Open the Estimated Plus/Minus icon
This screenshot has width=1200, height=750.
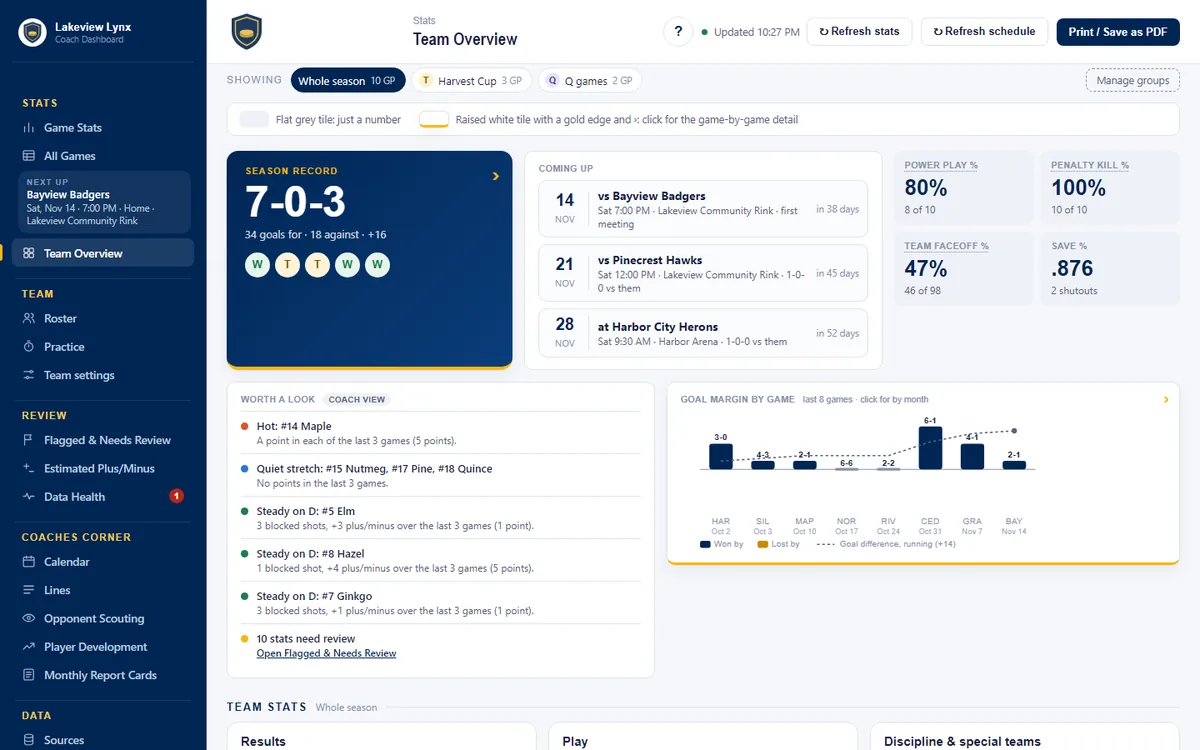coord(29,469)
